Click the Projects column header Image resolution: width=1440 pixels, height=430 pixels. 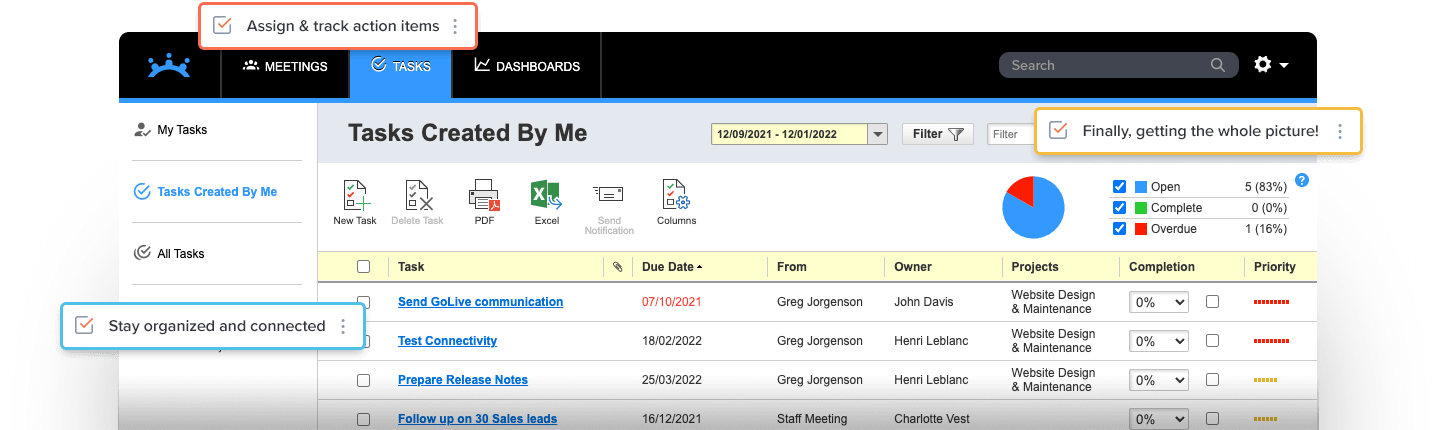tap(1035, 267)
